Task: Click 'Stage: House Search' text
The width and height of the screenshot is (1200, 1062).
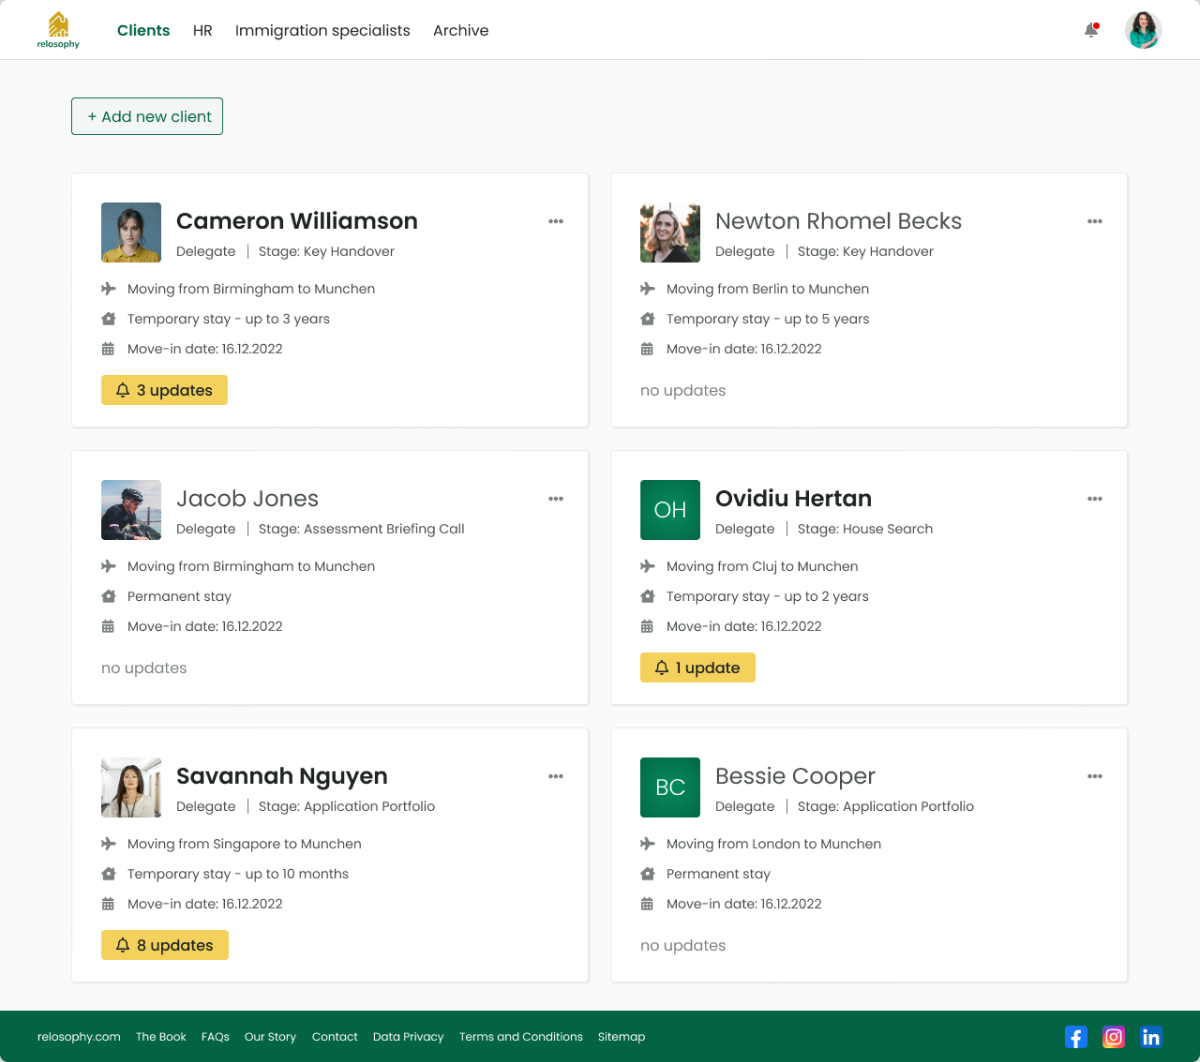Action: [x=865, y=529]
